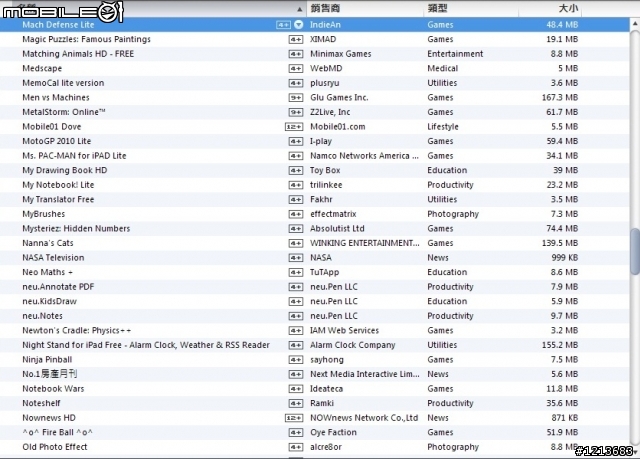This screenshot has width=640, height=459.
Task: Click the 9+ rating badge for Men vs Machines
Action: point(296,98)
